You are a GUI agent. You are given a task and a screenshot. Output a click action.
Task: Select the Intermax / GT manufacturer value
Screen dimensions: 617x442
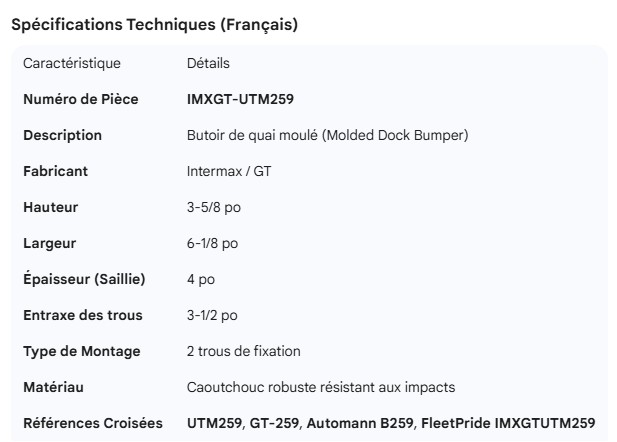(229, 171)
